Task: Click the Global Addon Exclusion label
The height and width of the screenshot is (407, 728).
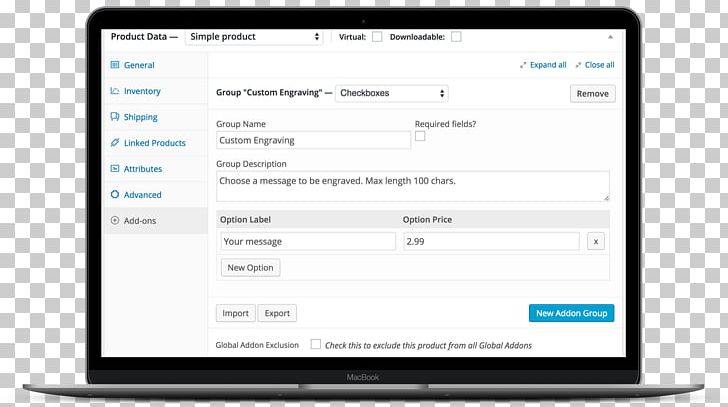Action: [x=257, y=345]
